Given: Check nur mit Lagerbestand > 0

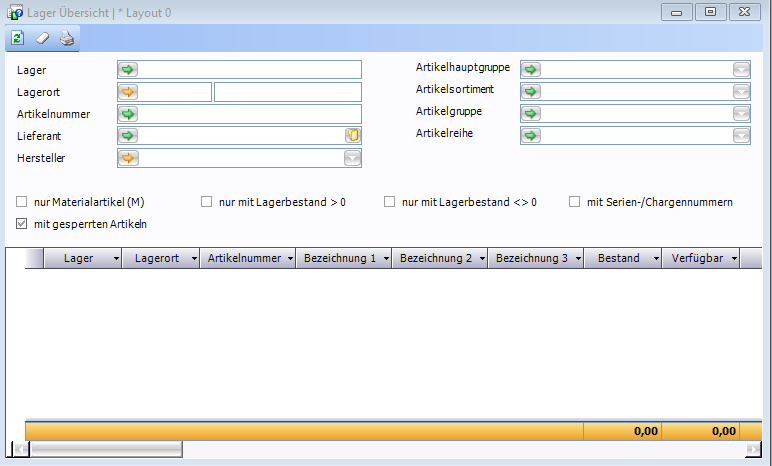Looking at the screenshot, I should [x=207, y=202].
